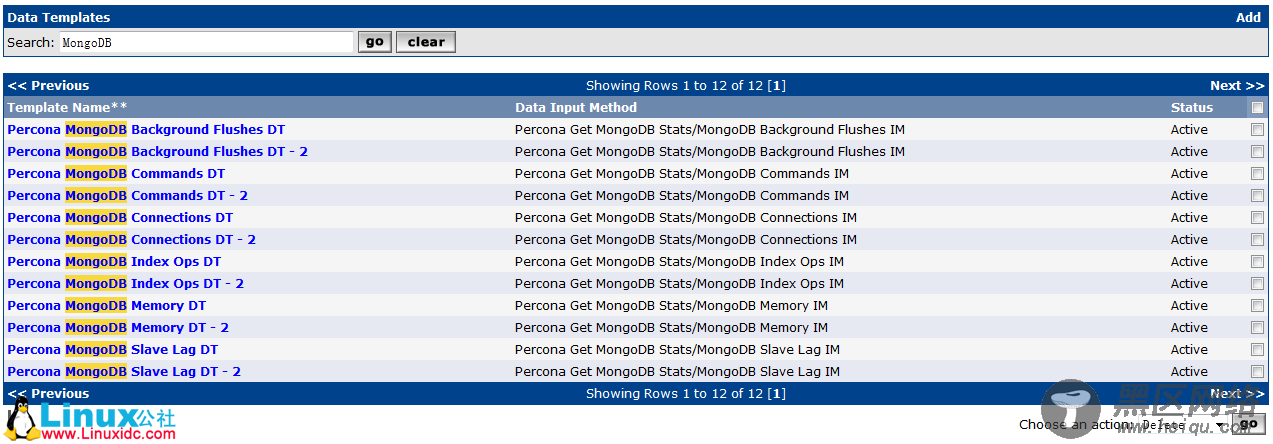Sort by Data Input Method column header

tap(576, 108)
